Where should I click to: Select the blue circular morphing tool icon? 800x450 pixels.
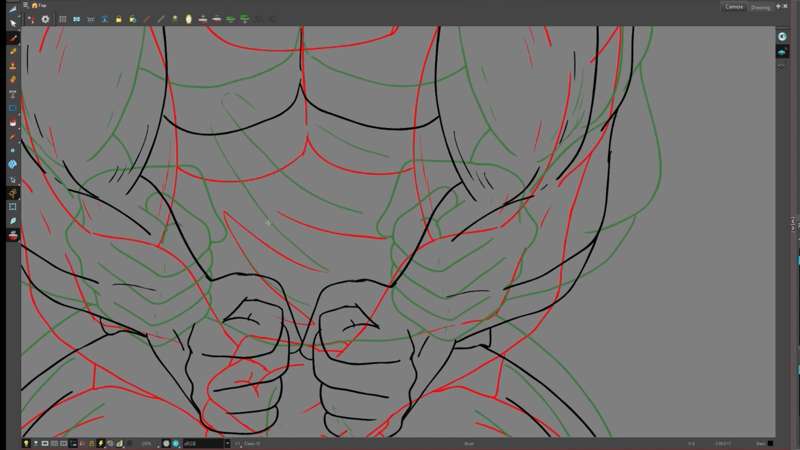13,164
